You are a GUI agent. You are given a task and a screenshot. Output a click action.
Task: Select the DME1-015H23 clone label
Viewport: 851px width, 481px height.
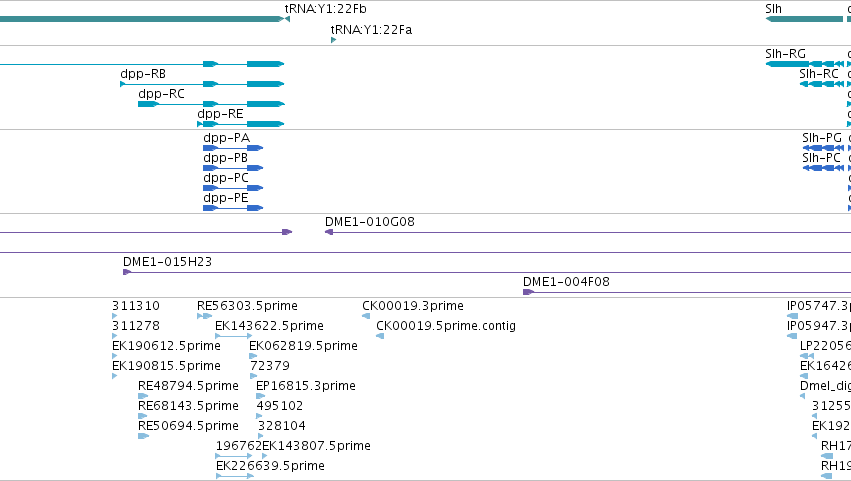coord(167,262)
